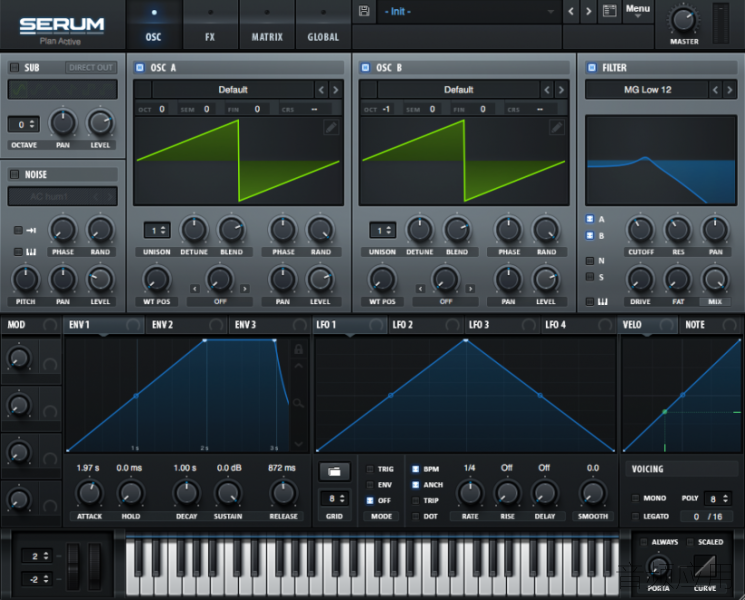
Task: Toggle LFO BPM sync
Action: [x=415, y=469]
